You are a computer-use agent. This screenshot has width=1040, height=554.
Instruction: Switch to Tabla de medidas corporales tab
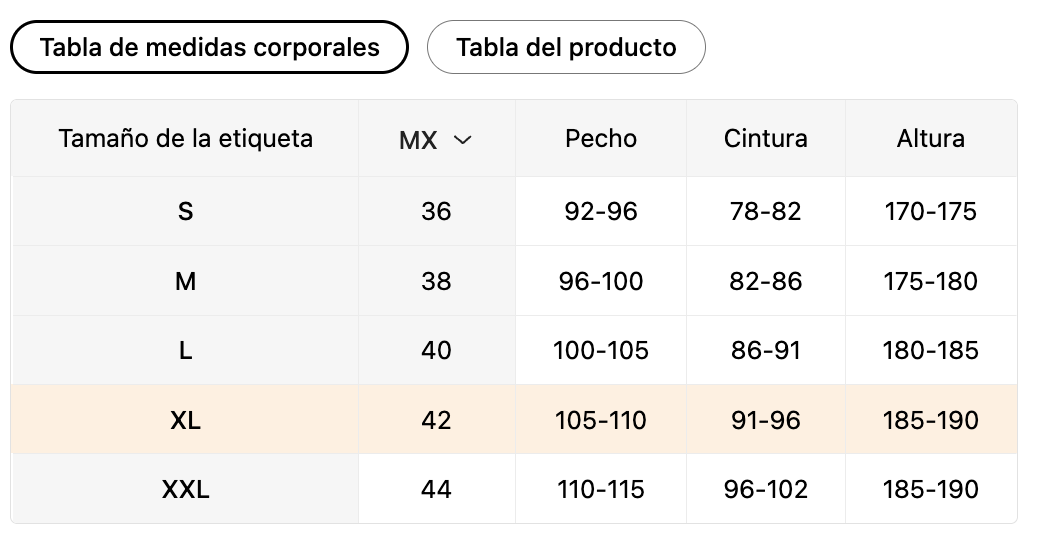pyautogui.click(x=209, y=47)
